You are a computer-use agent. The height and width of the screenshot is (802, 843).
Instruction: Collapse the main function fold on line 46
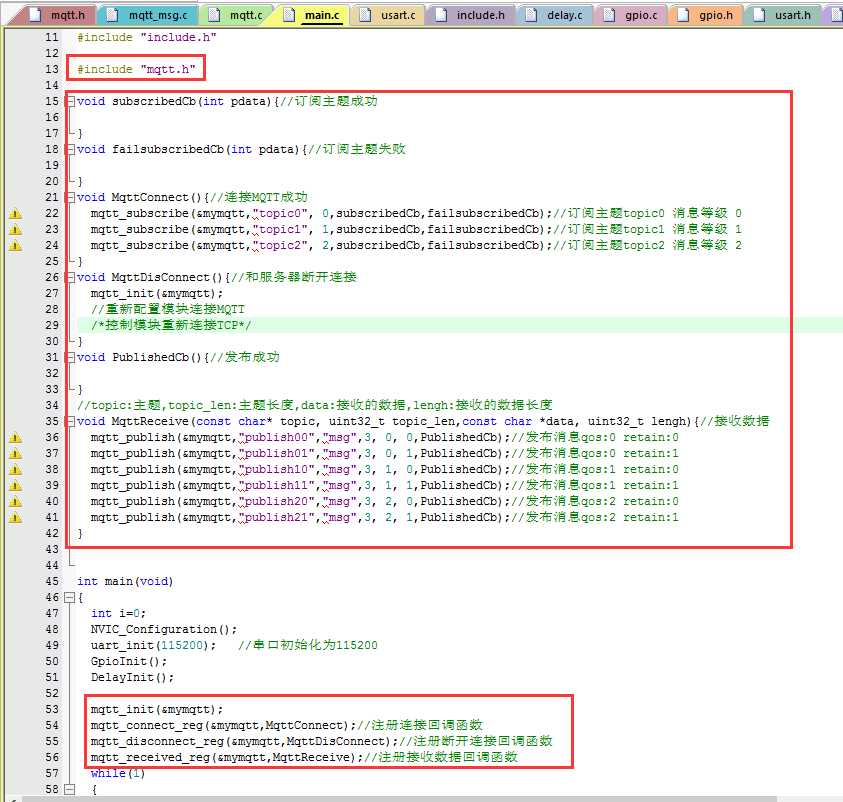click(69, 597)
